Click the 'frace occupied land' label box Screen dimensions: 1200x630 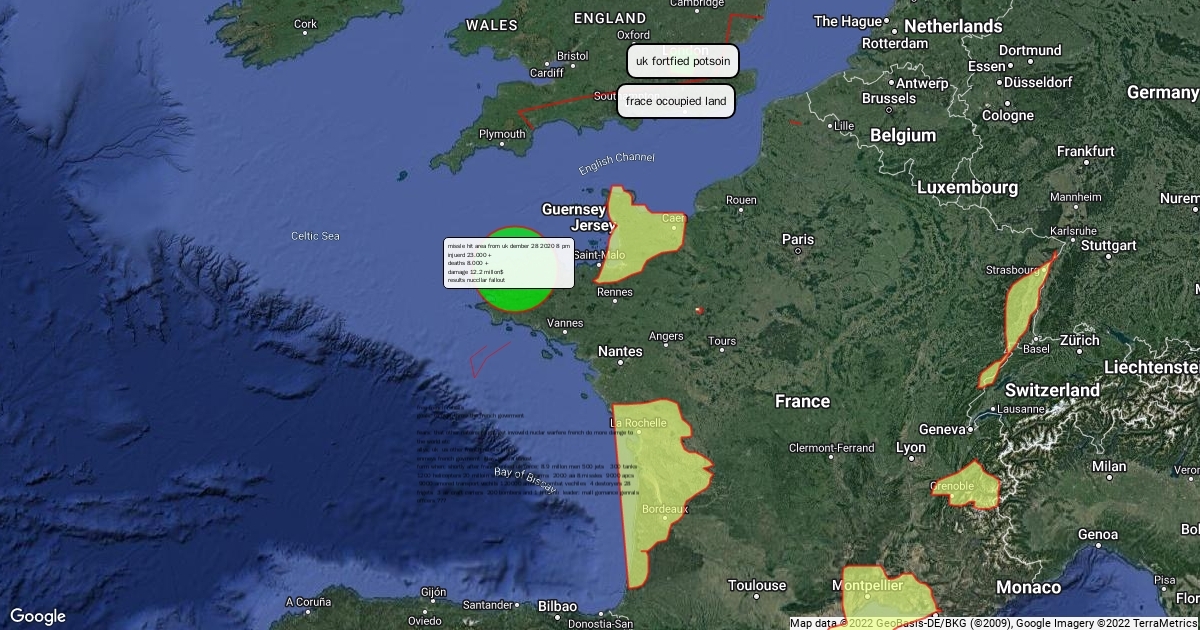point(676,101)
